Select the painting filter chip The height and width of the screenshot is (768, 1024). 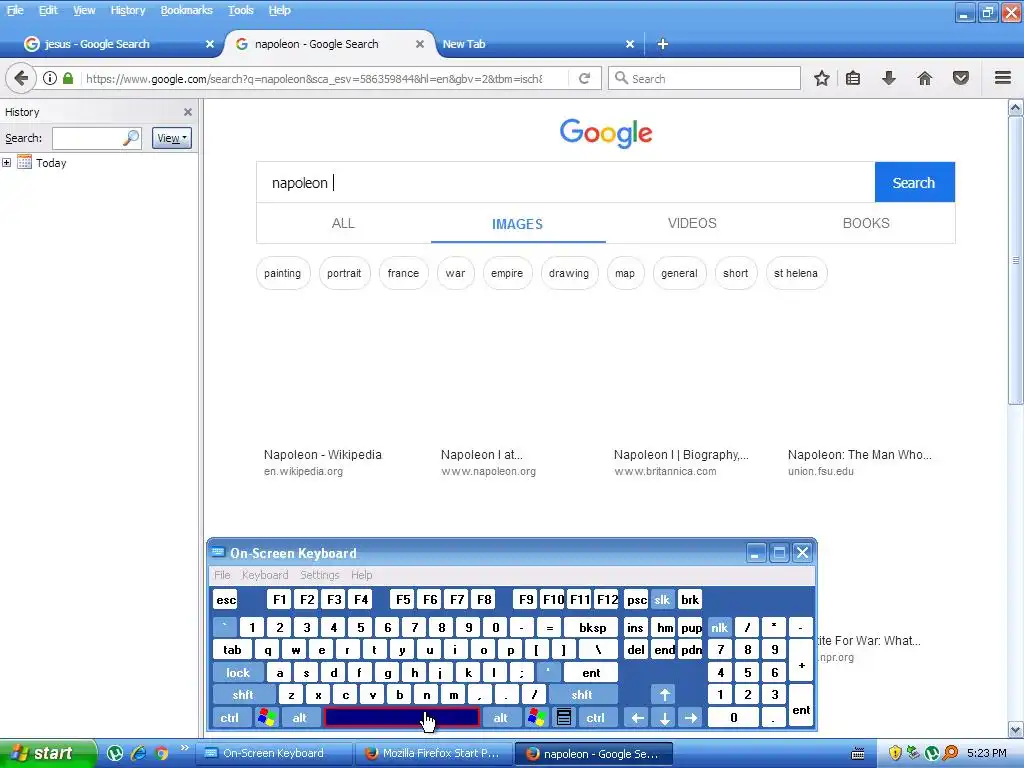[283, 273]
